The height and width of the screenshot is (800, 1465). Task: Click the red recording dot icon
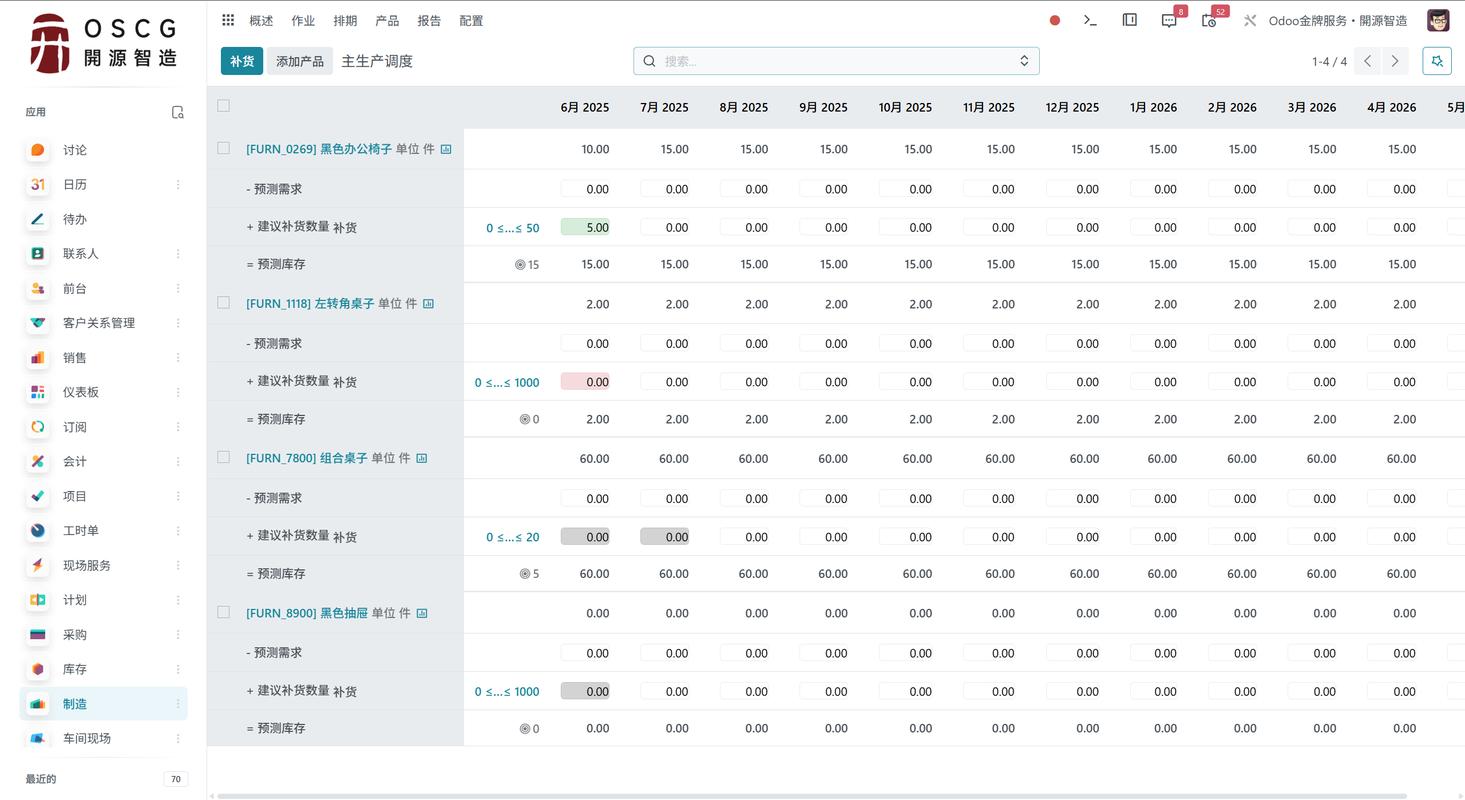1054,20
